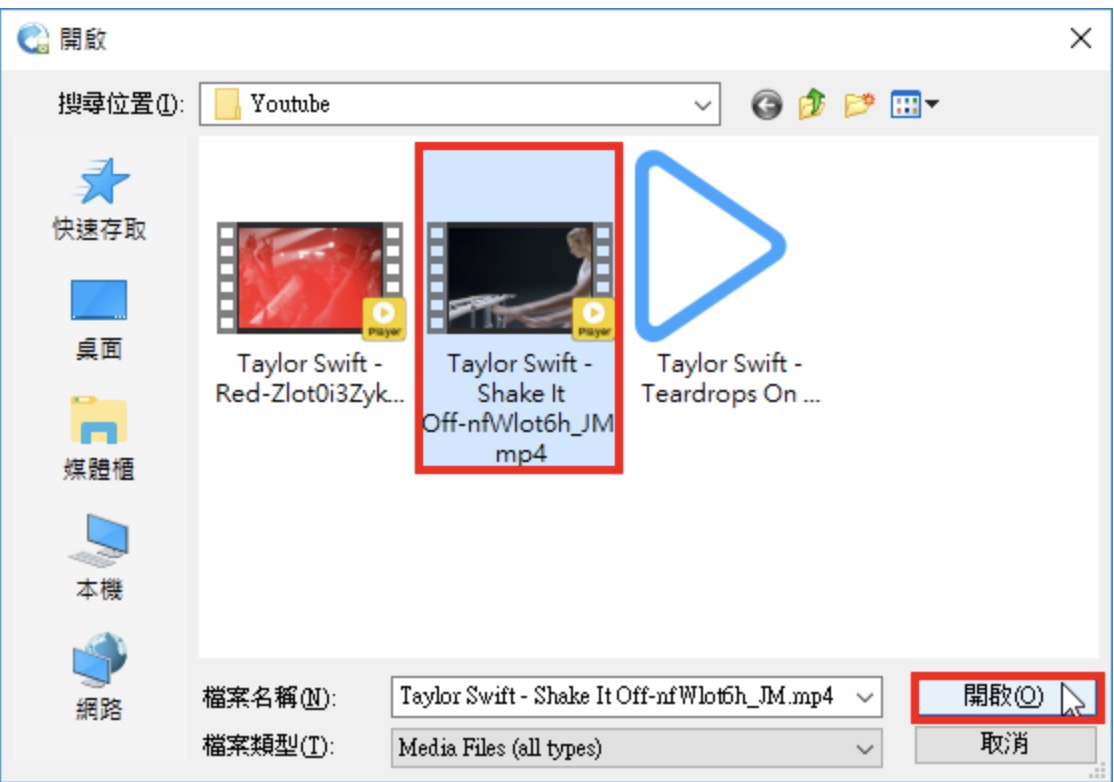The image size is (1114, 782).
Task: Create a new folder
Action: tap(859, 104)
